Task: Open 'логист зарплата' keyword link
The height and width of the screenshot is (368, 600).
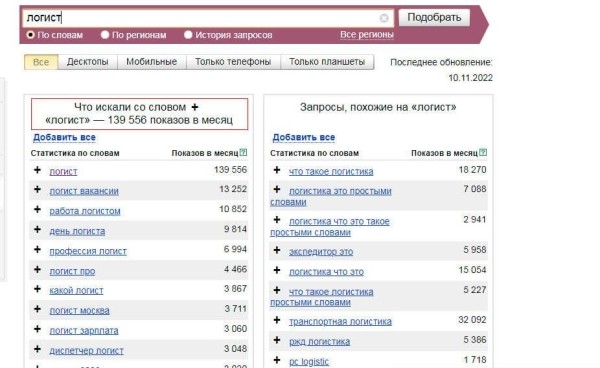Action: [84, 331]
